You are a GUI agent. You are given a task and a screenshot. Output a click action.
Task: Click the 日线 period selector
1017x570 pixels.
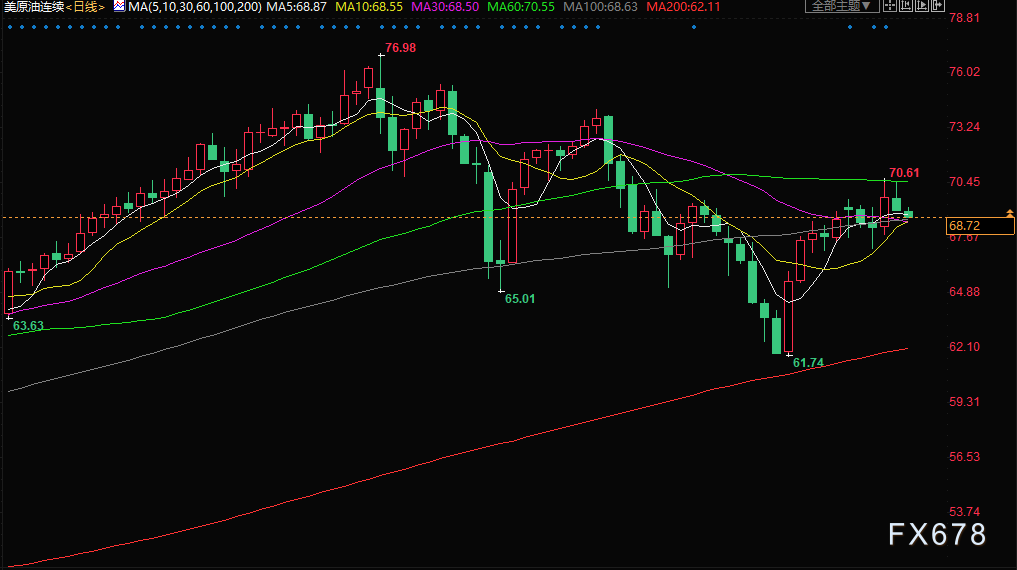pos(85,7)
